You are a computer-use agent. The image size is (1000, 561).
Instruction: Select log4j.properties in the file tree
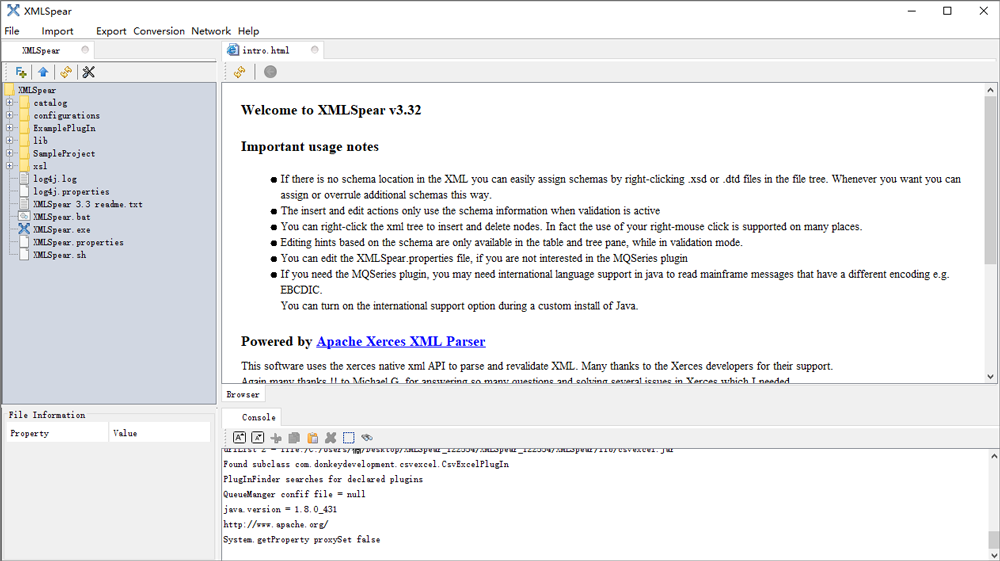click(71, 191)
